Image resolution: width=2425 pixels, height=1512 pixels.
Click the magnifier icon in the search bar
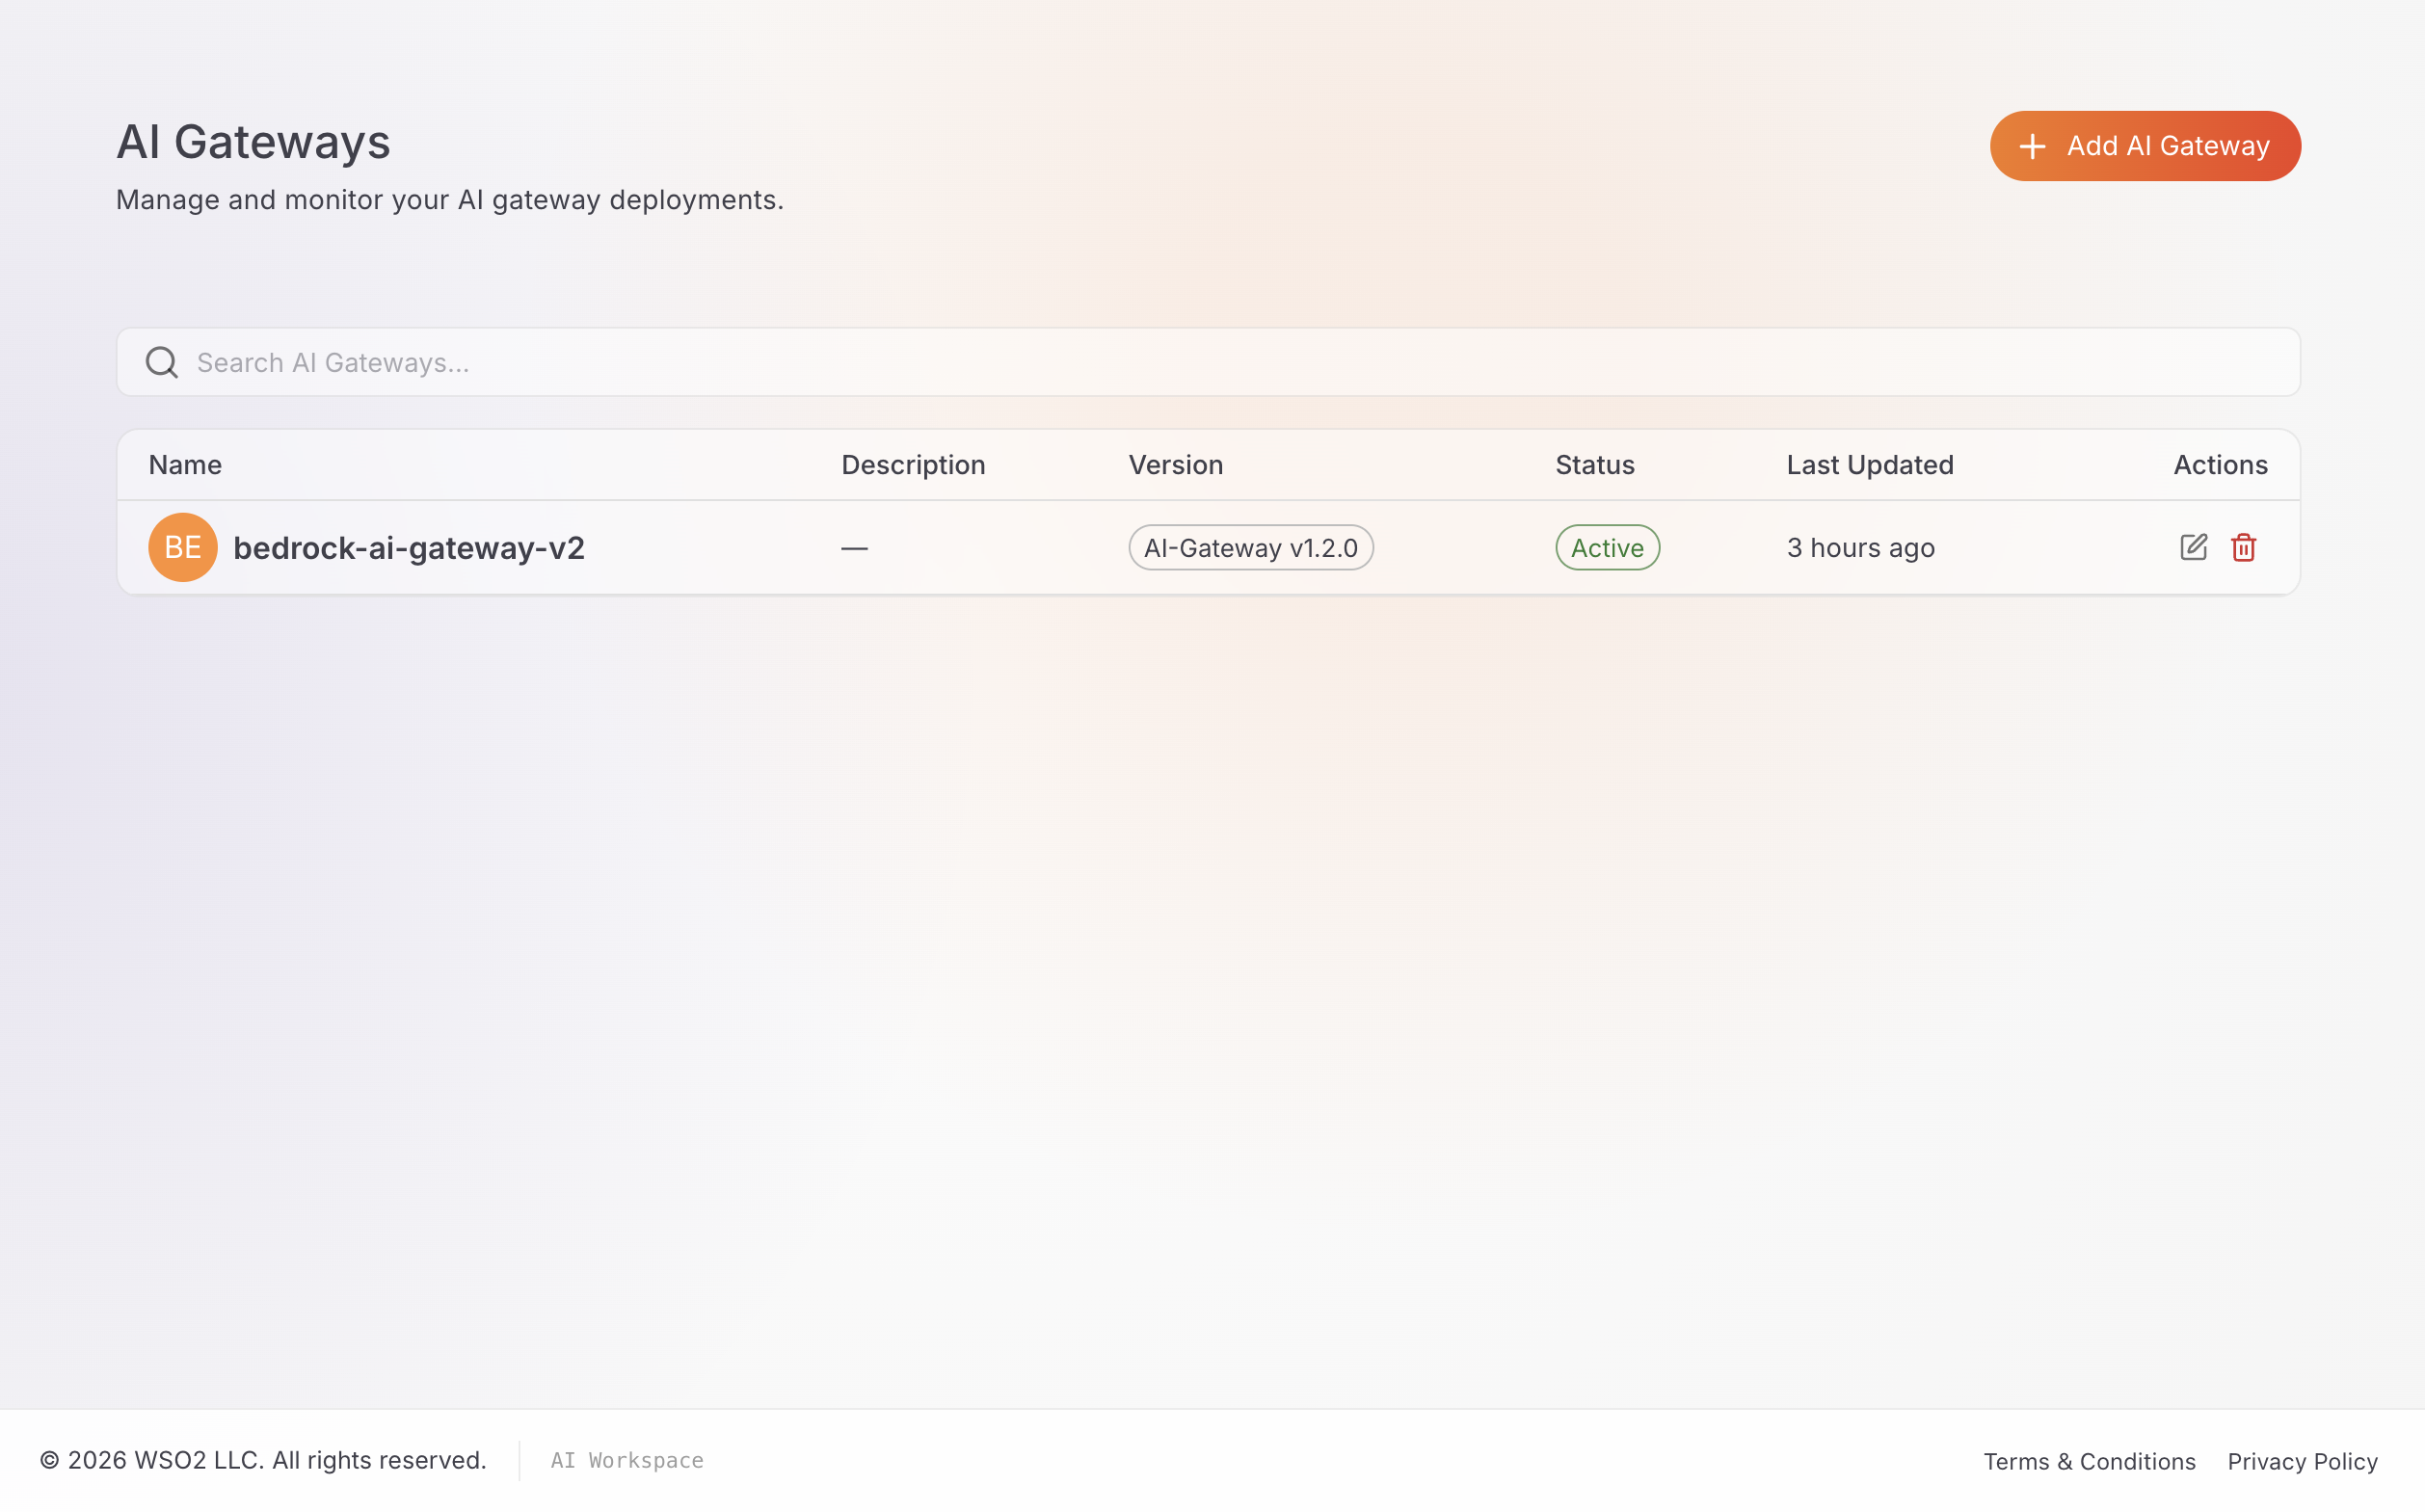coord(162,362)
